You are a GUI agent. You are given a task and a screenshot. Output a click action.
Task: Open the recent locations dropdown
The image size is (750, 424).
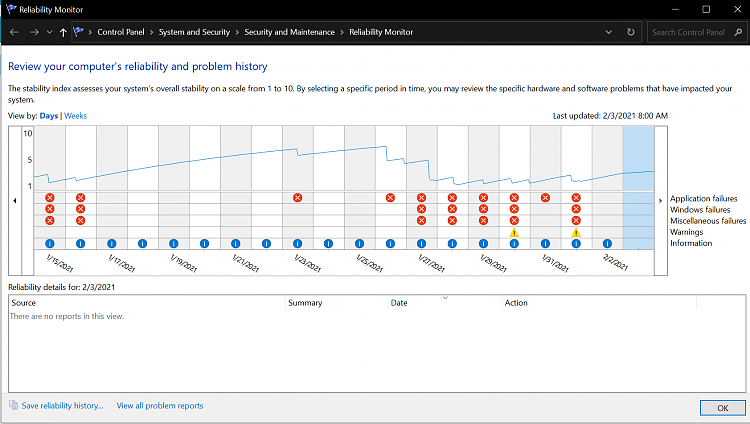(x=49, y=32)
